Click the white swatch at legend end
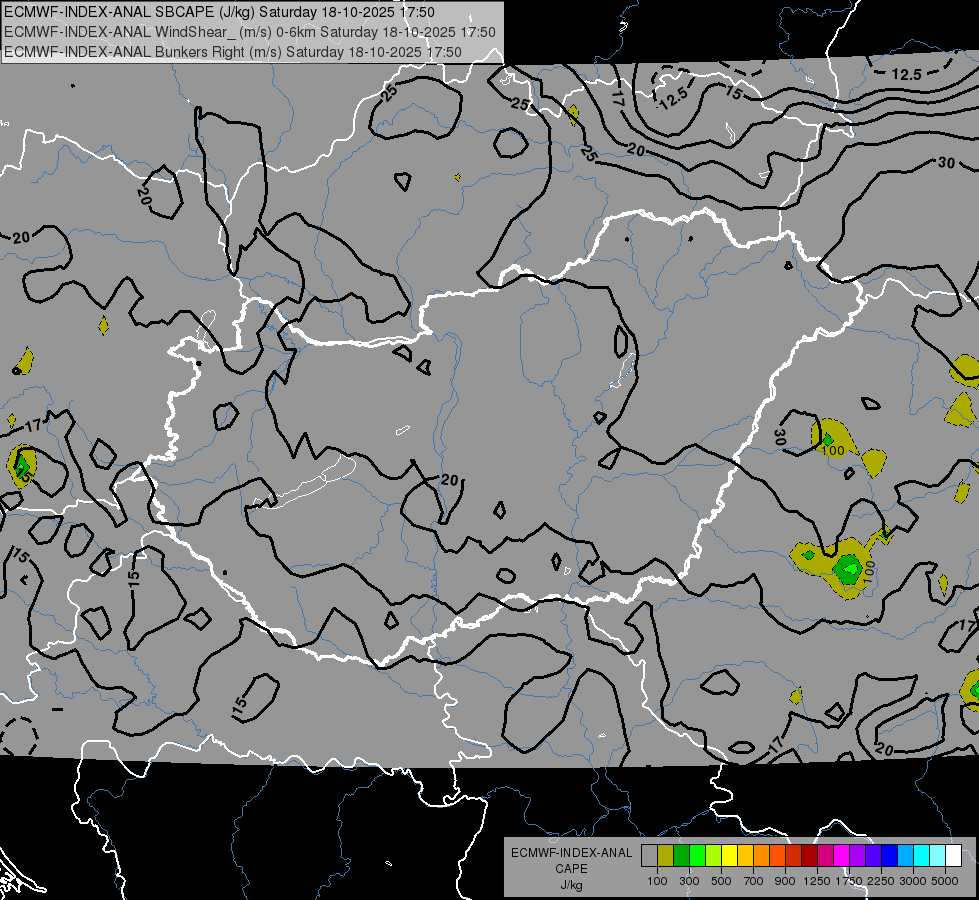The width and height of the screenshot is (979, 900). click(953, 856)
